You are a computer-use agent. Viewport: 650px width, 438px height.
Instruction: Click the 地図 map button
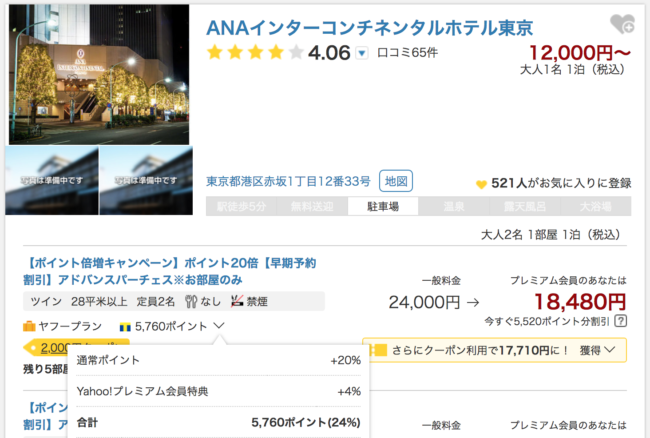396,181
